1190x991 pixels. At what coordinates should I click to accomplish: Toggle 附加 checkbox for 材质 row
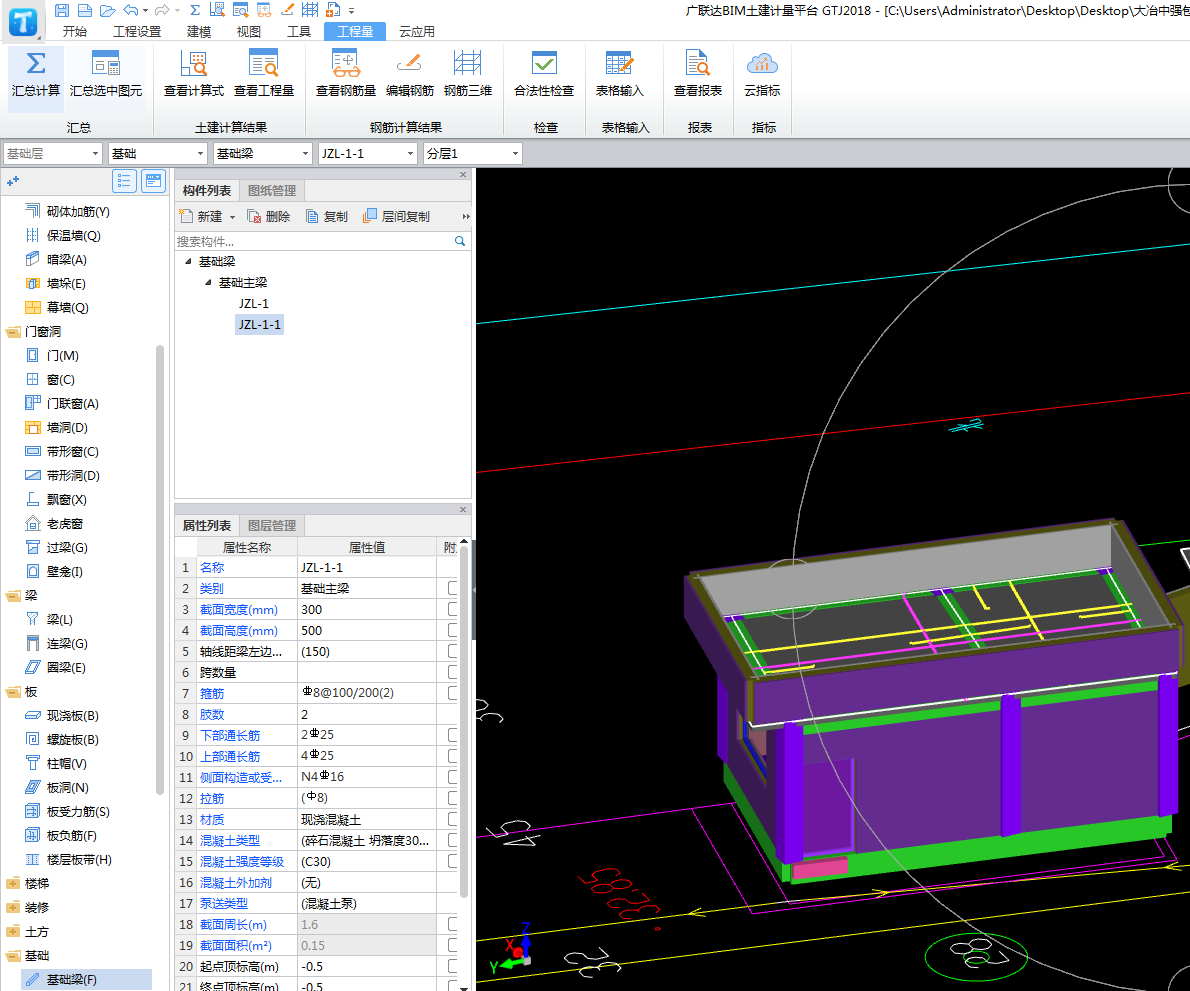click(x=453, y=819)
